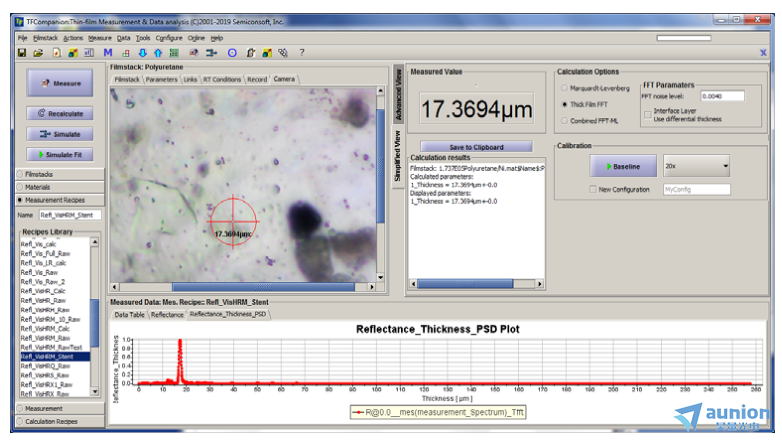Click the colored filmstack toolbar icon after new document
The image size is (782, 442).
coord(73,52)
